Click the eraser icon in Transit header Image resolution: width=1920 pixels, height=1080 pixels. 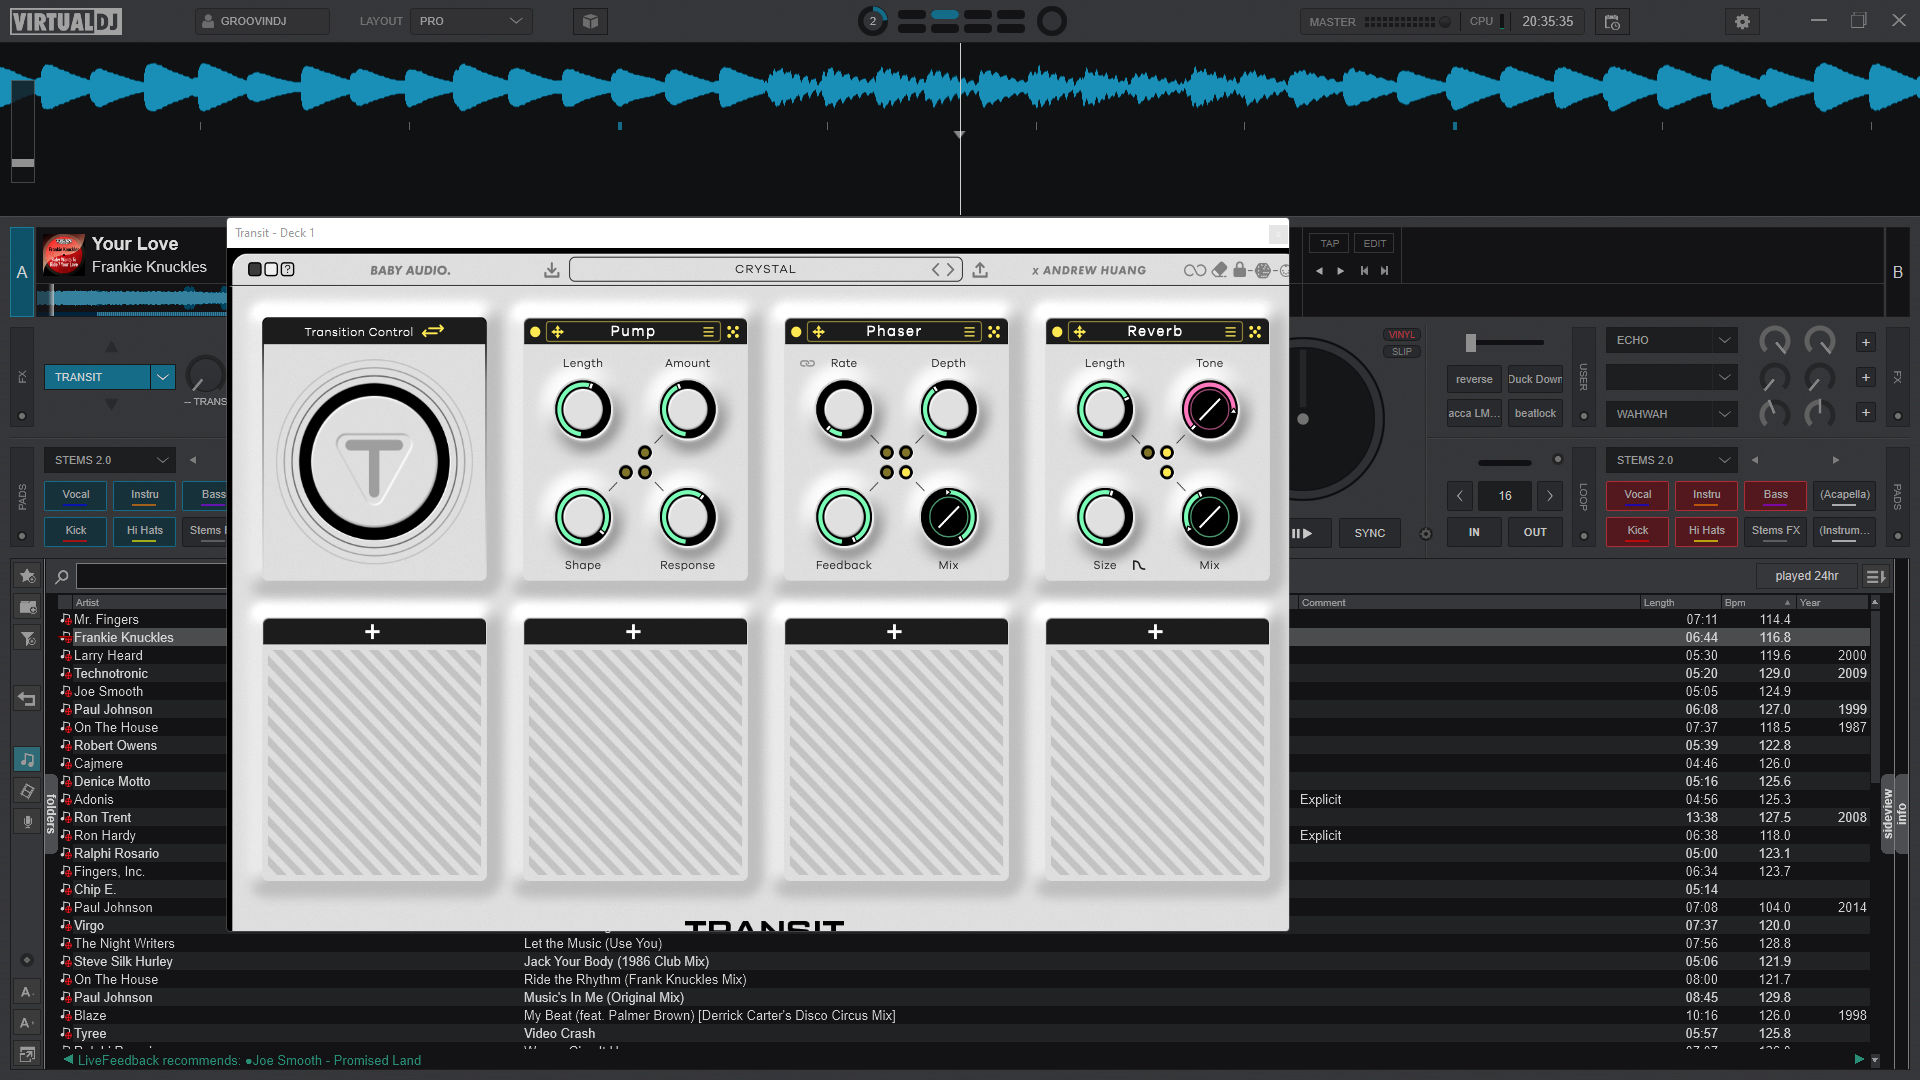1219,270
